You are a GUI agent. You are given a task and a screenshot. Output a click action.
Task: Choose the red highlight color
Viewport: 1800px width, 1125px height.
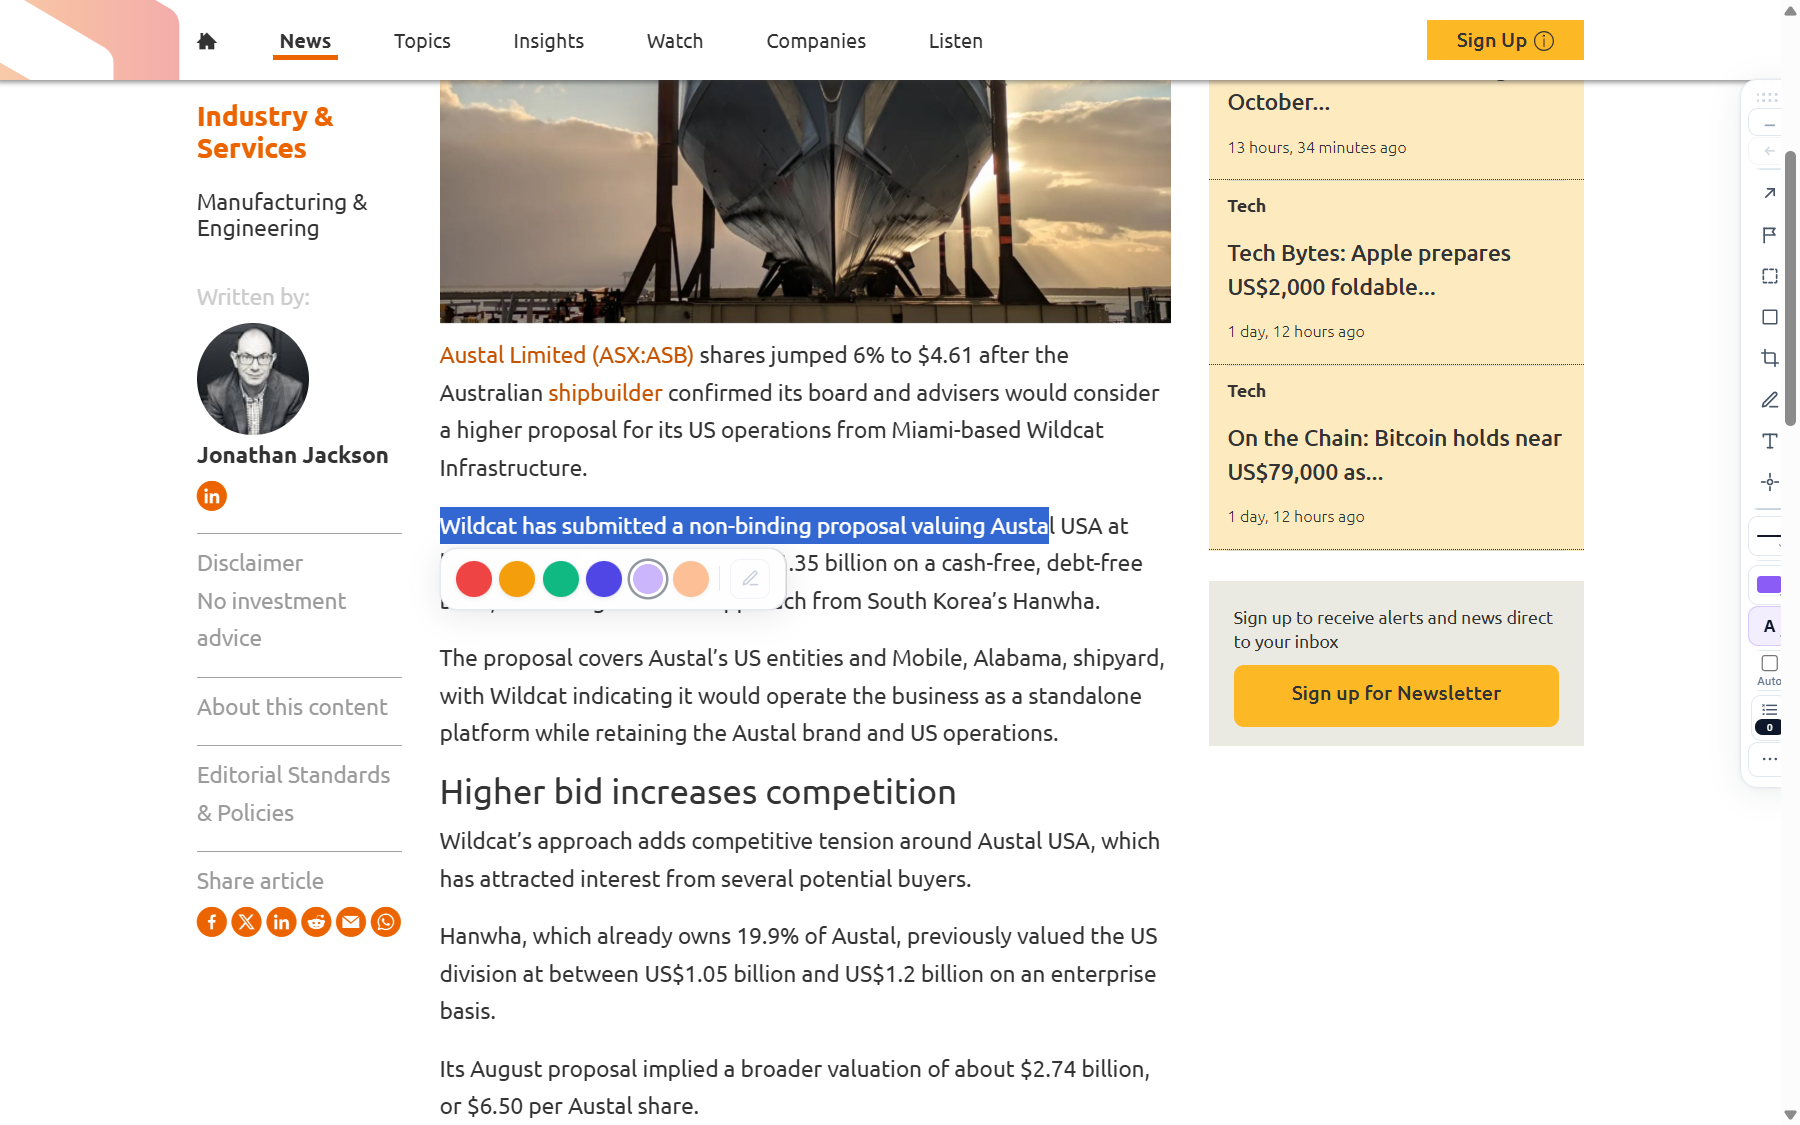pos(474,579)
